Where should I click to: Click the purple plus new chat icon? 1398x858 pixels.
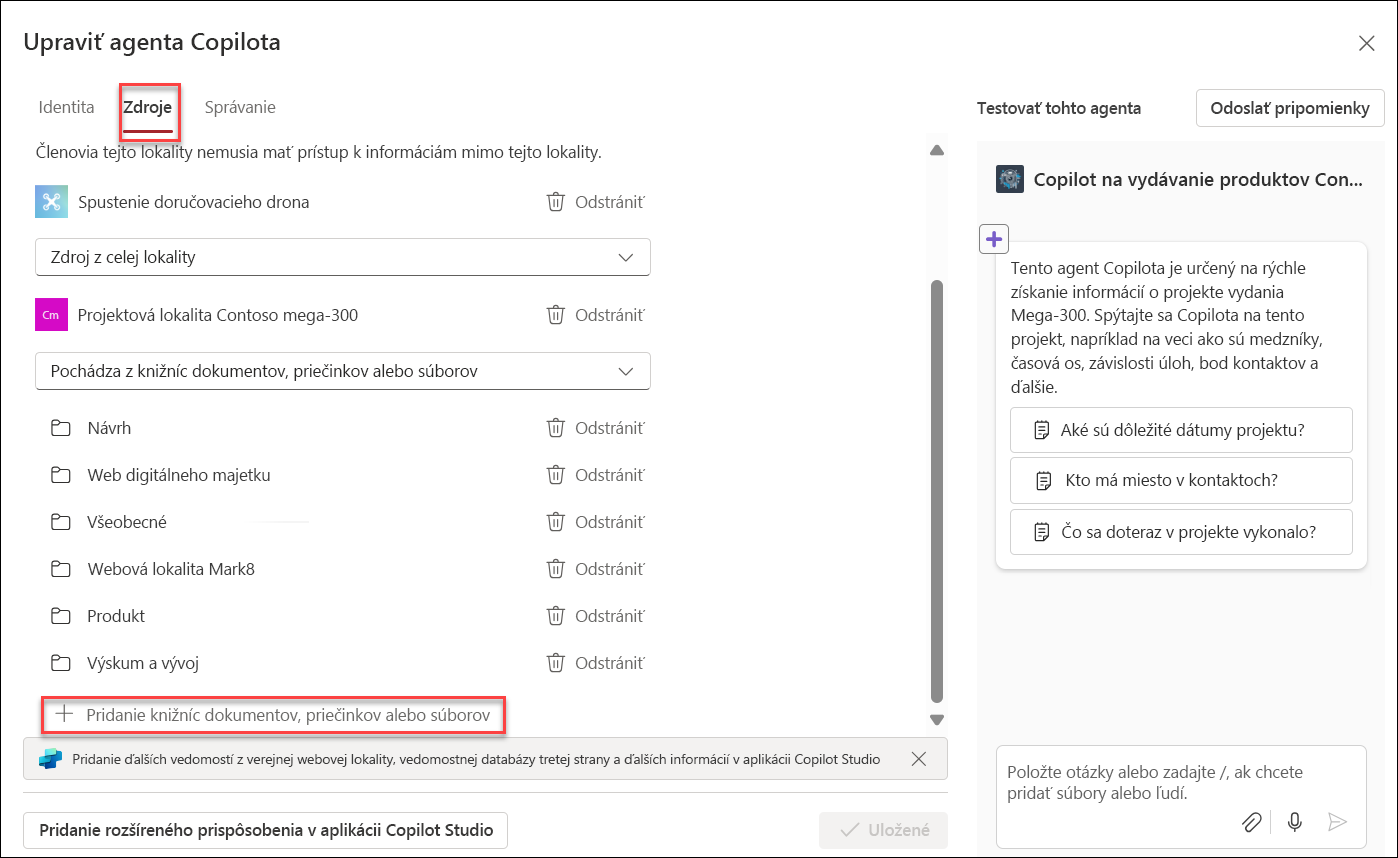tap(994, 239)
